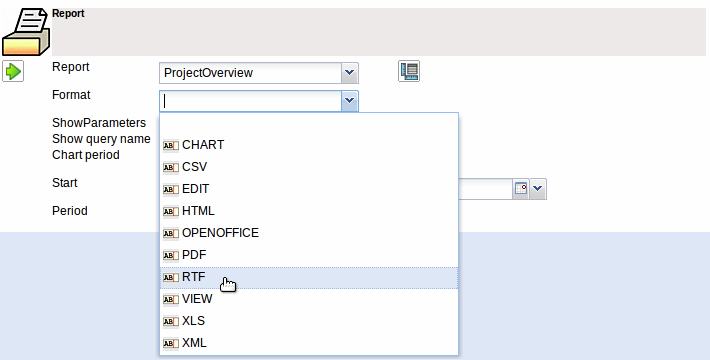Open the layout icon beside the Report dropdown

tap(409, 71)
